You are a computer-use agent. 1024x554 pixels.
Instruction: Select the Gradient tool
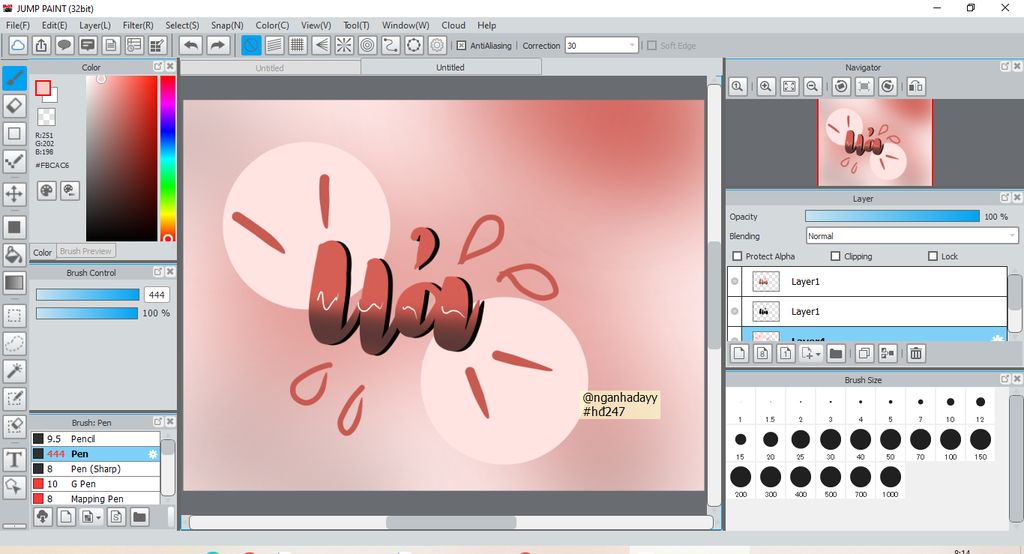point(14,284)
